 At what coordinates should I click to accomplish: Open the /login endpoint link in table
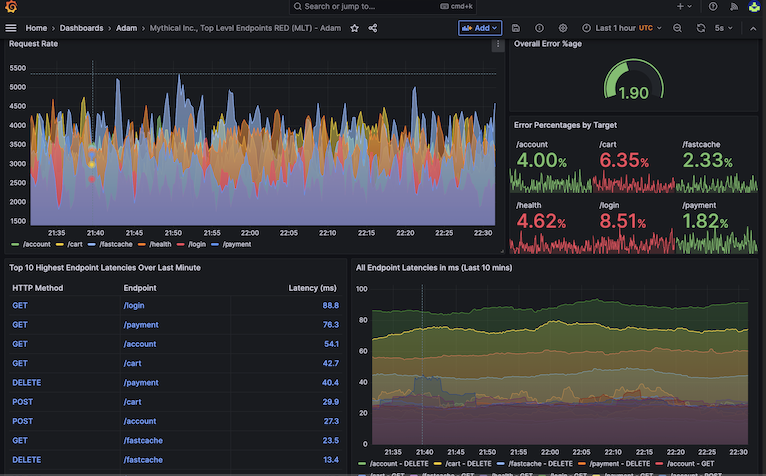tap(134, 305)
